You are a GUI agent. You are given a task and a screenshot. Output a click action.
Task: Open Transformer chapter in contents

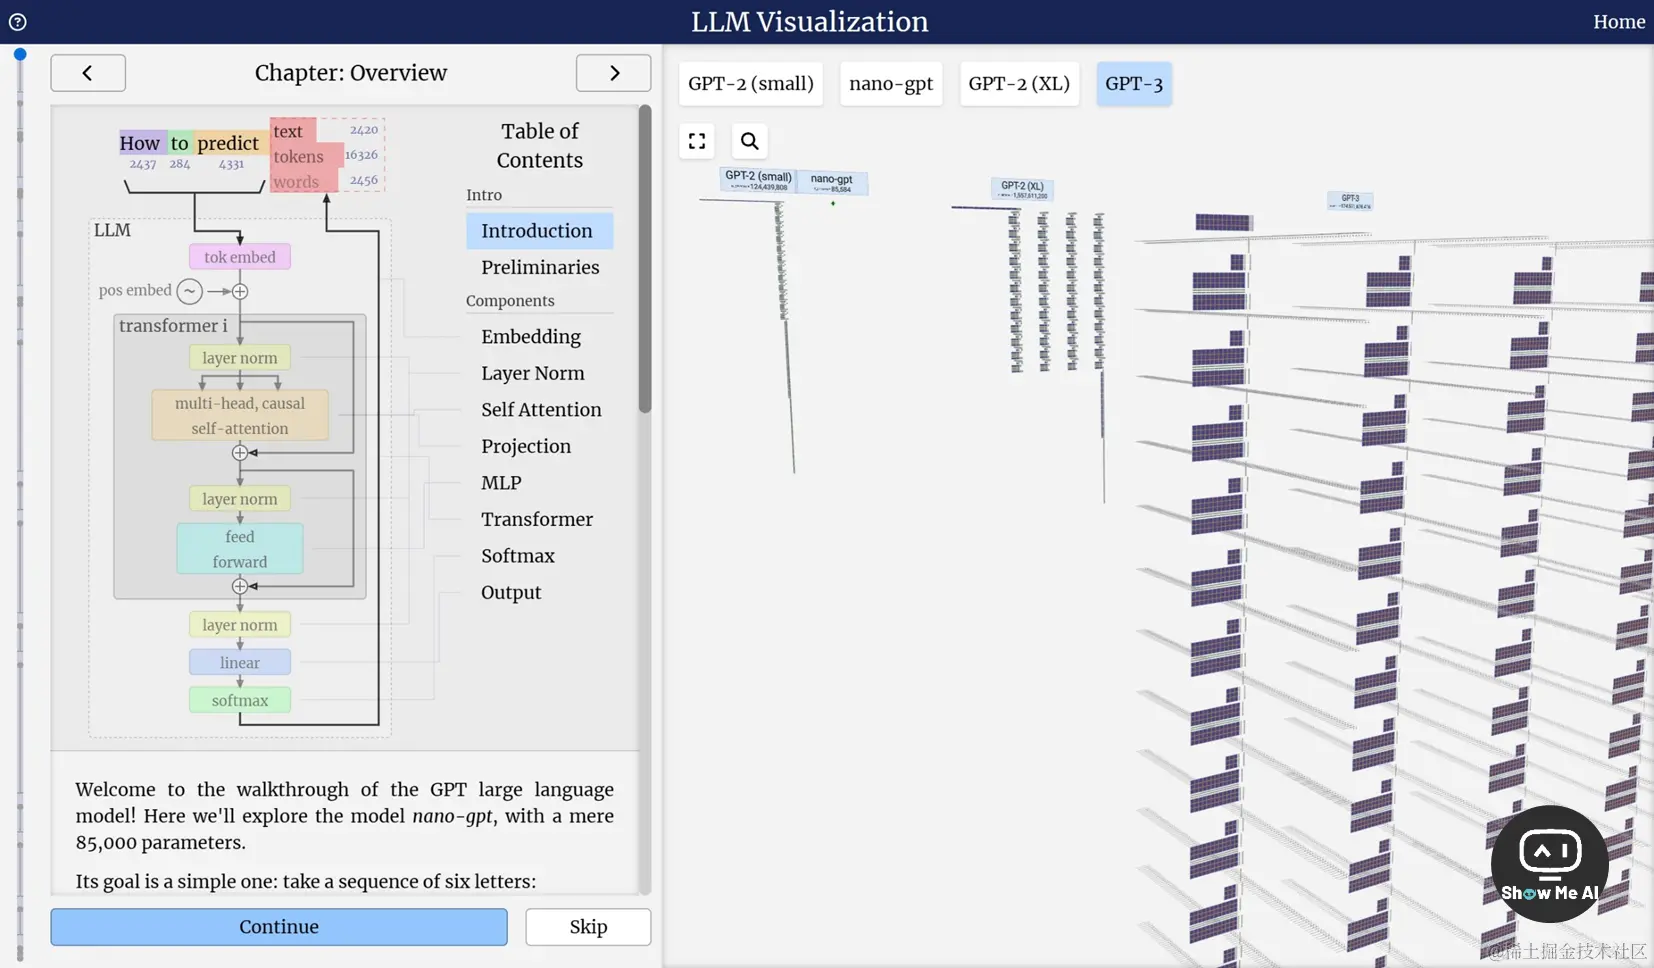[x=537, y=519]
